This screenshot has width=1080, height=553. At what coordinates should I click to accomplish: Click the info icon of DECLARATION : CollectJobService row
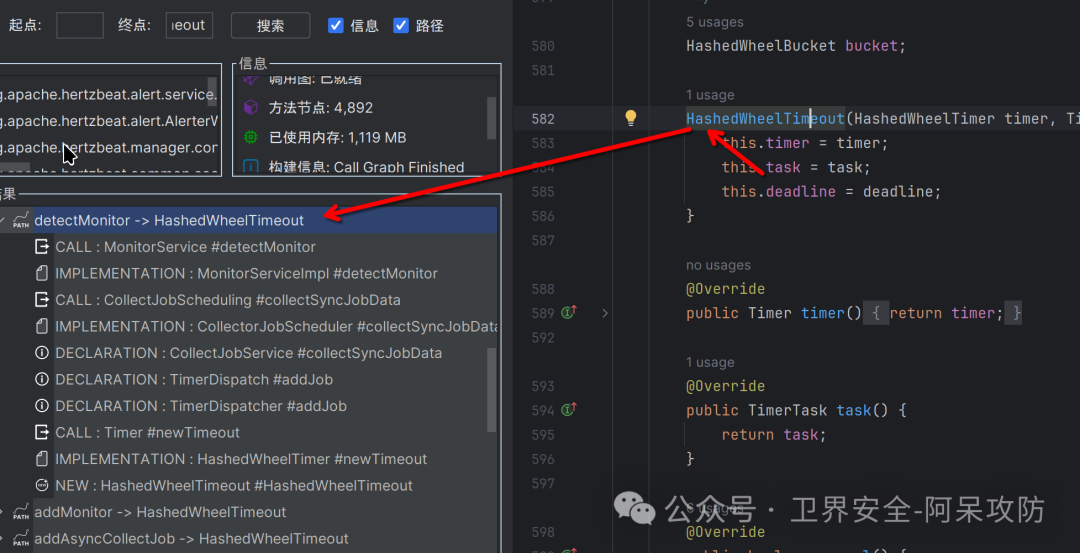pyautogui.click(x=43, y=353)
